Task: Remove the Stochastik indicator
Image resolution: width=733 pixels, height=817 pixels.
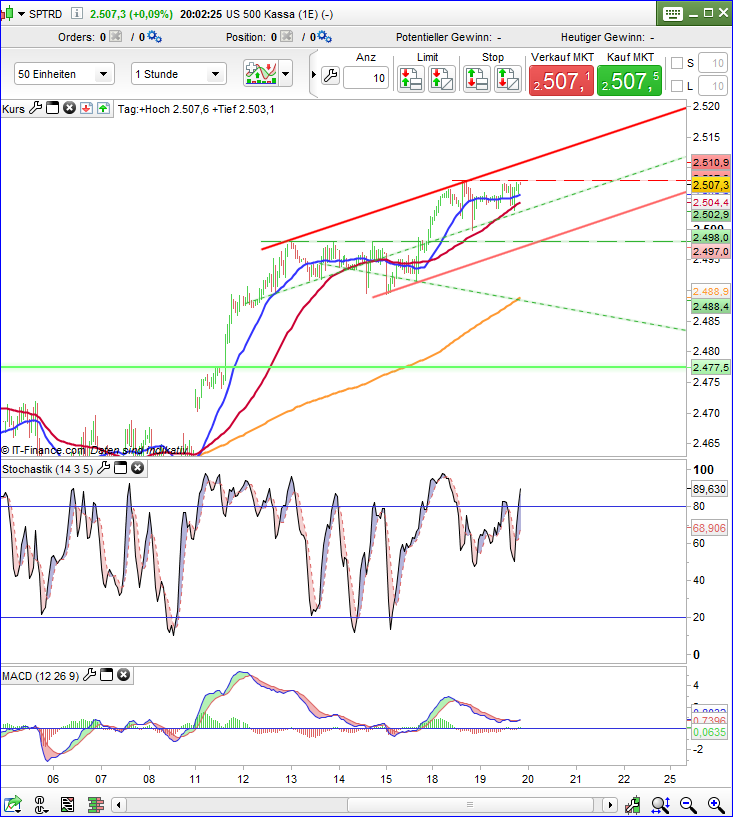Action: (x=138, y=468)
